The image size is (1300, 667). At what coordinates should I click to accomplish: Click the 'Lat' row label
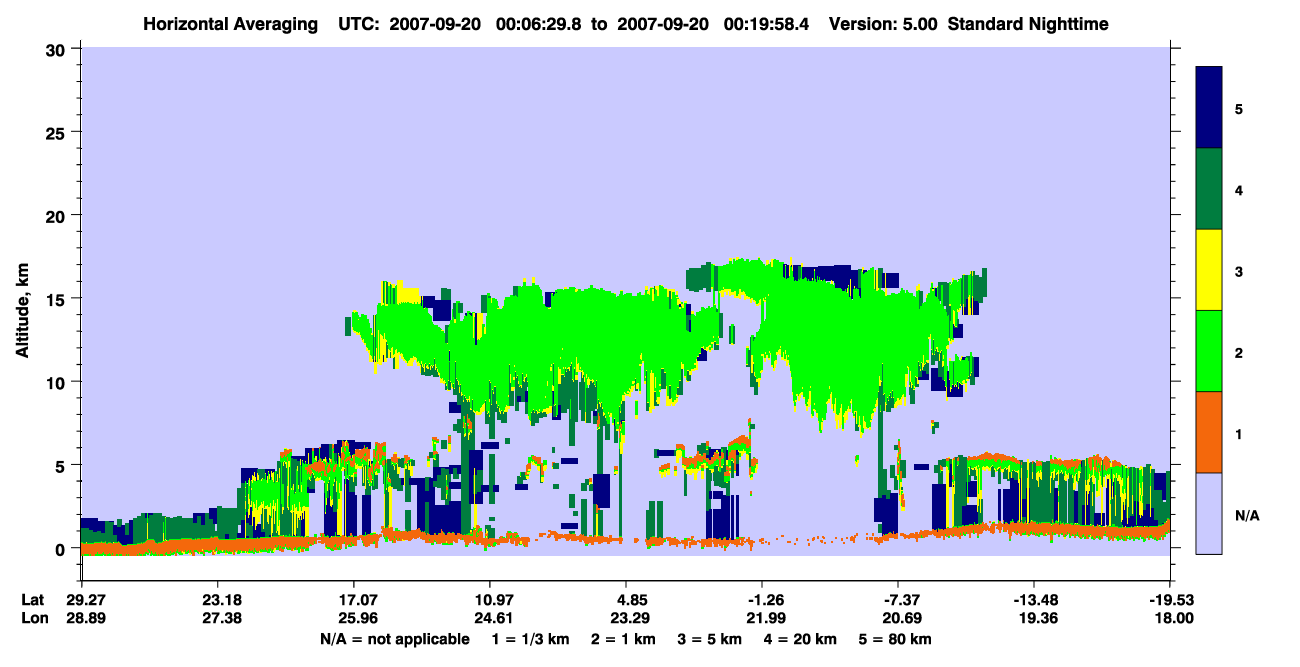[33, 600]
